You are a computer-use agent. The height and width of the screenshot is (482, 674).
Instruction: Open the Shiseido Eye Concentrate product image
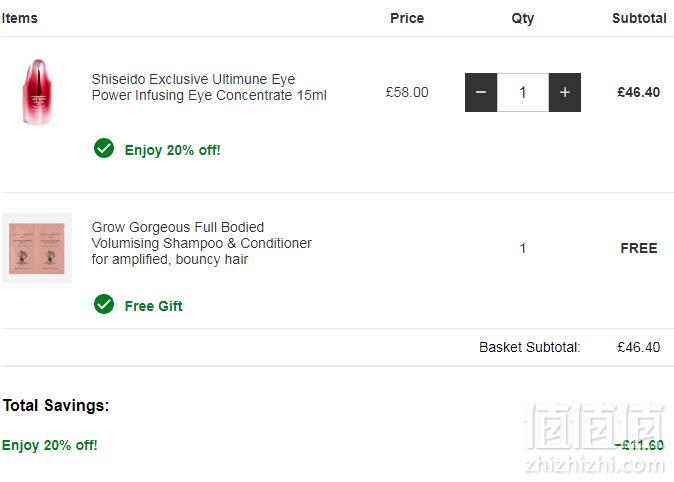[x=37, y=92]
